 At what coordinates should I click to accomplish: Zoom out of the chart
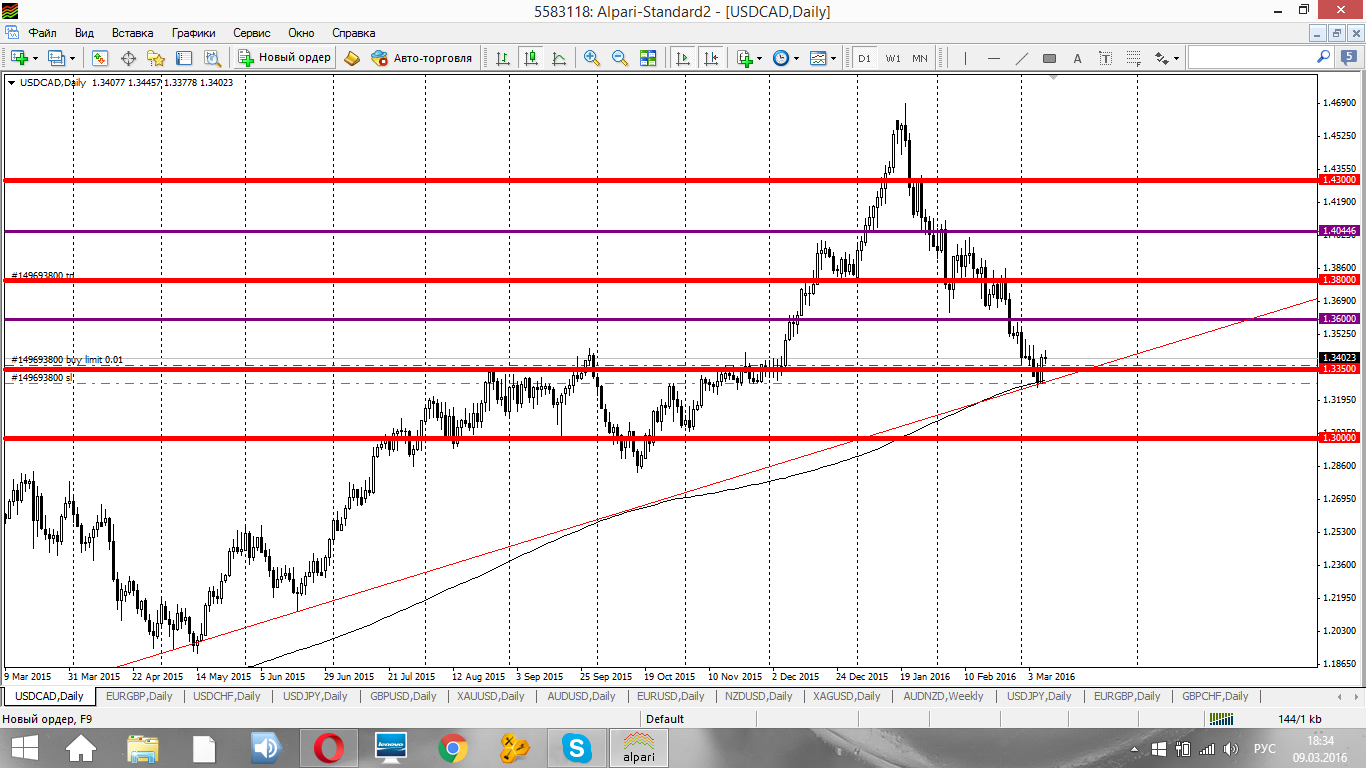click(620, 58)
